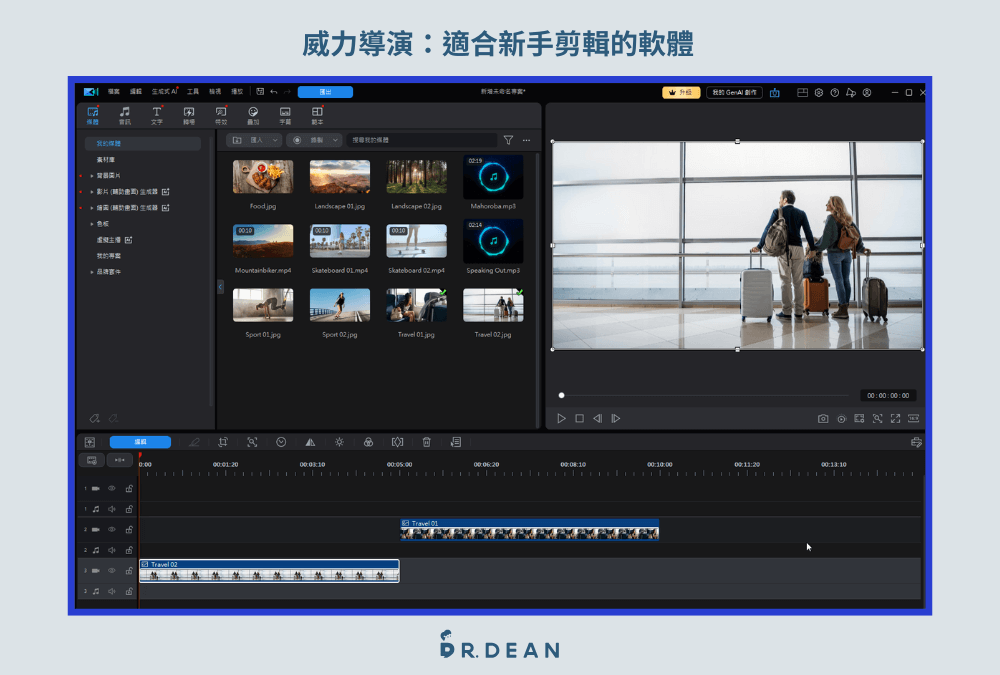Open the 特效 effects tab
The width and height of the screenshot is (1000, 675).
[221, 115]
